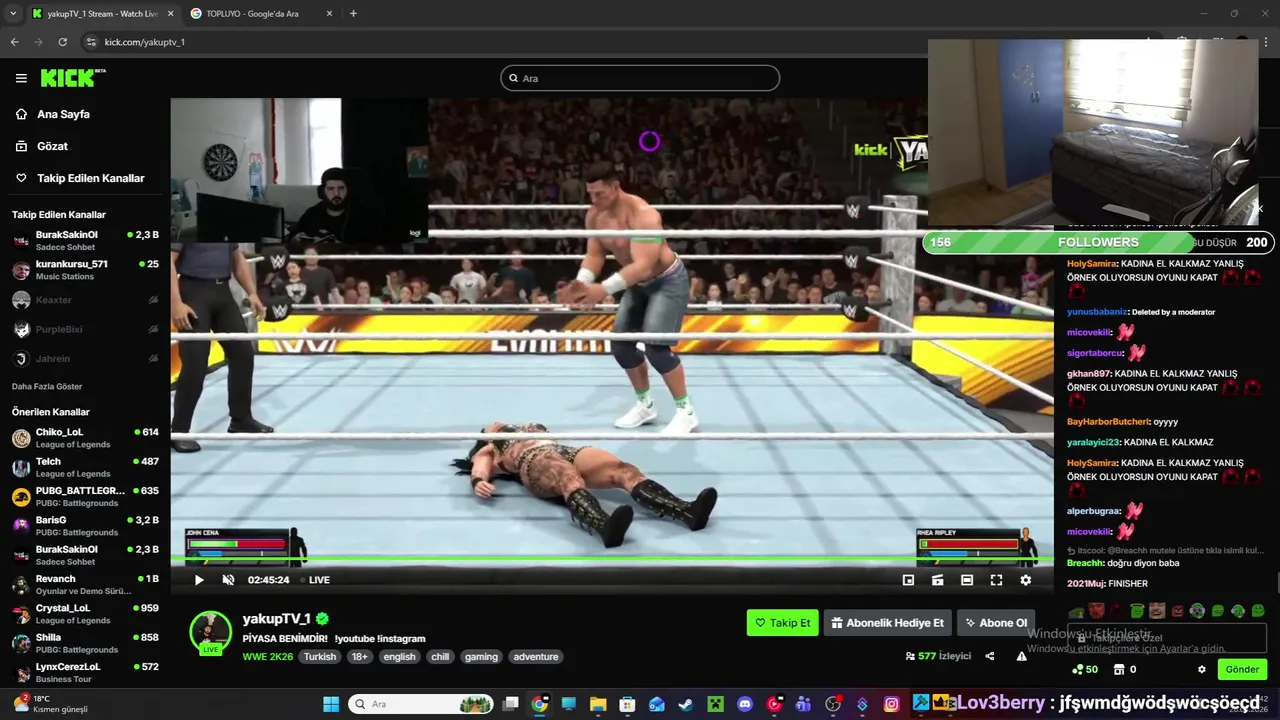Toggle theater mode

967,580
